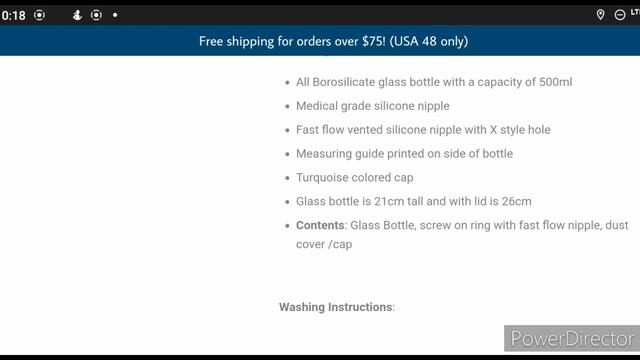Screen dimensions: 640x360
Task: Click '(USA 48 only)' in the banner
Action: tap(429, 41)
